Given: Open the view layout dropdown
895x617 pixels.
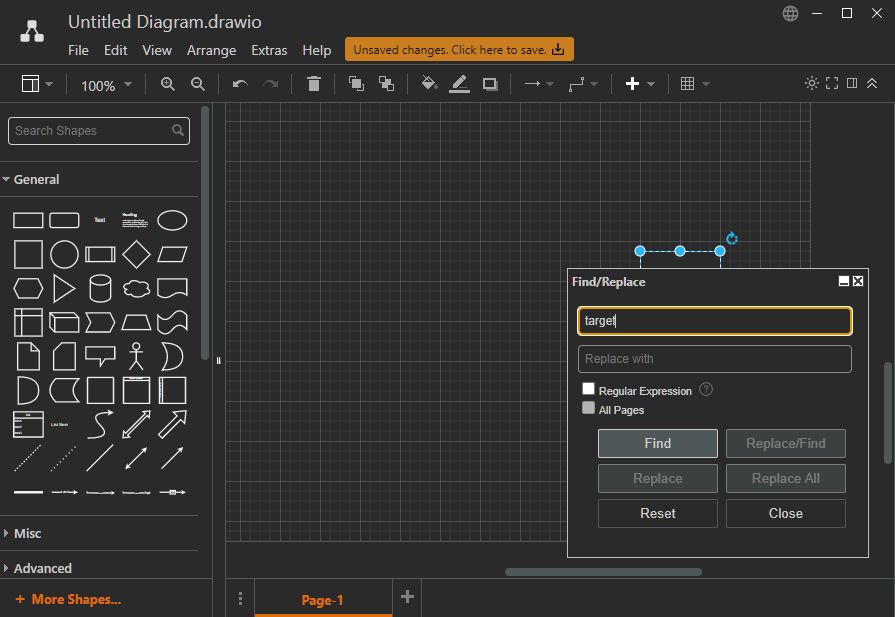Looking at the screenshot, I should pos(37,84).
